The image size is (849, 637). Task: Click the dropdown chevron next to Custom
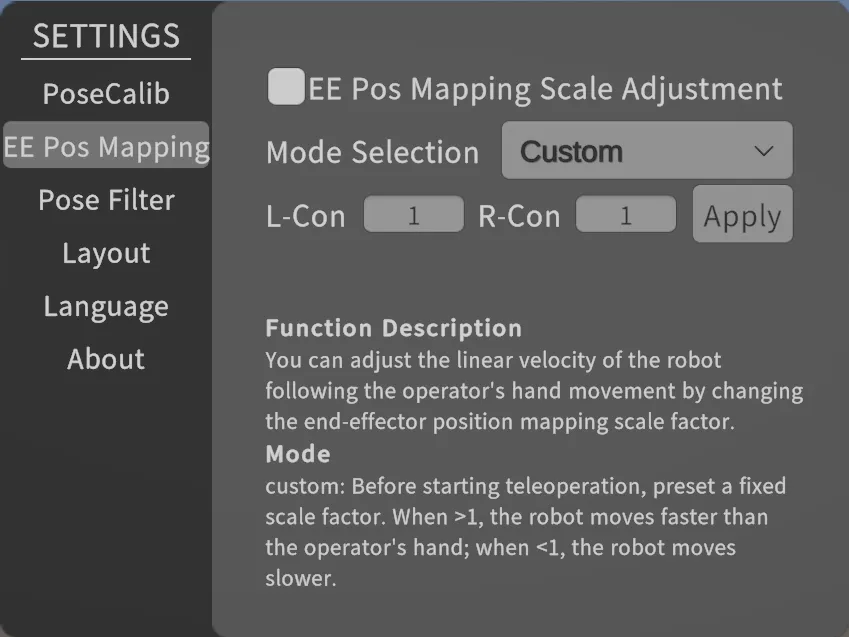(x=763, y=151)
